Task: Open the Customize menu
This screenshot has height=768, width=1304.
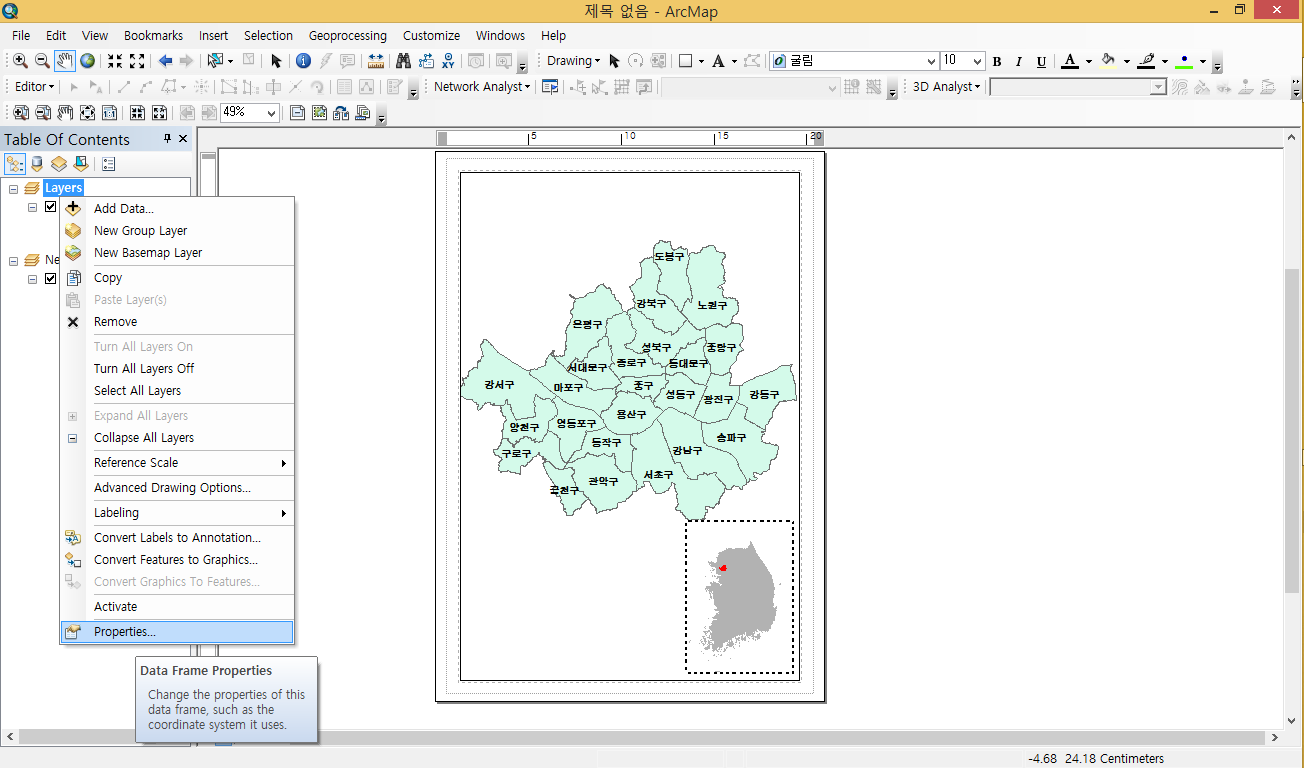Action: click(432, 35)
